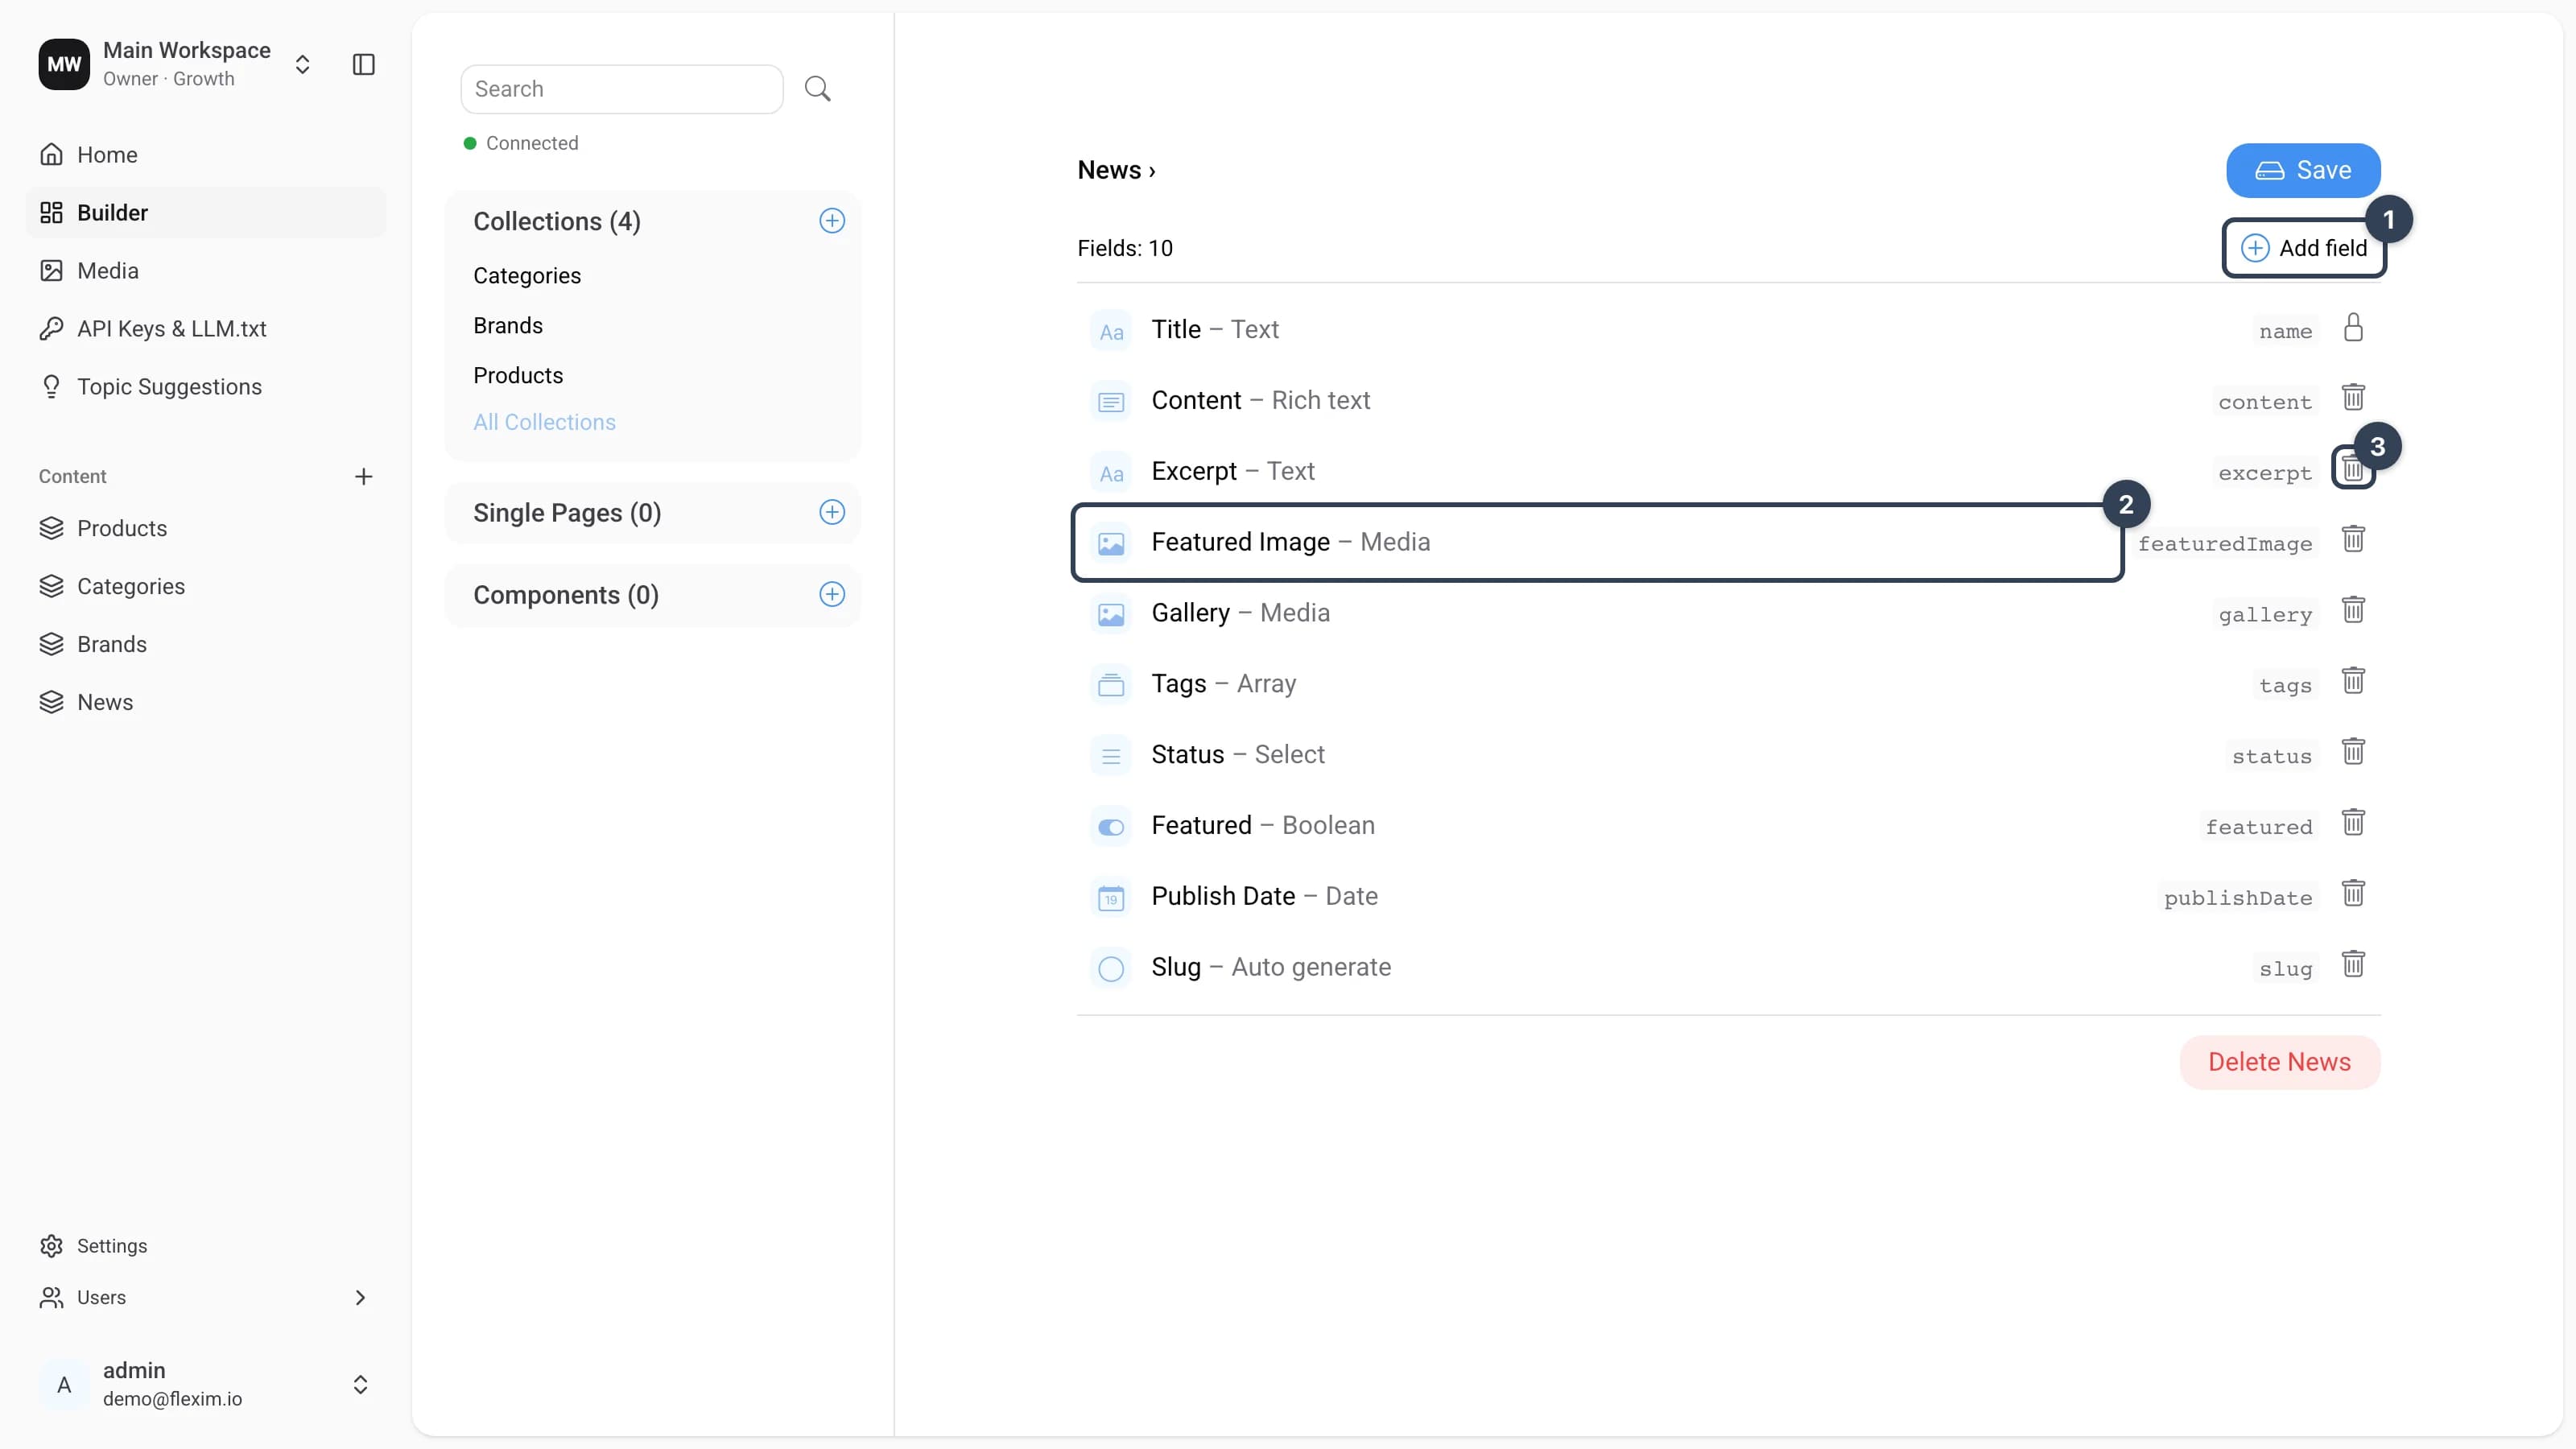Open Builder in the sidebar
Screen dimensions: 2576x1449
pyautogui.click(x=206, y=213)
